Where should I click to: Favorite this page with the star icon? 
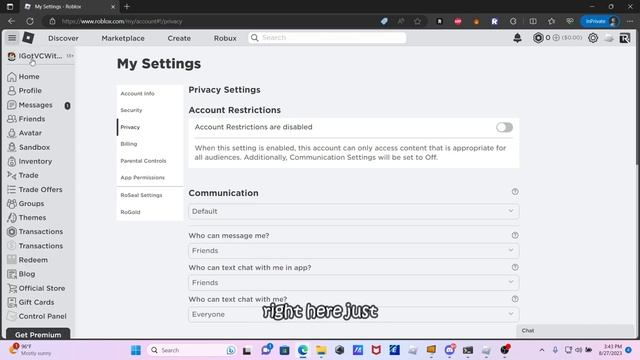point(417,21)
